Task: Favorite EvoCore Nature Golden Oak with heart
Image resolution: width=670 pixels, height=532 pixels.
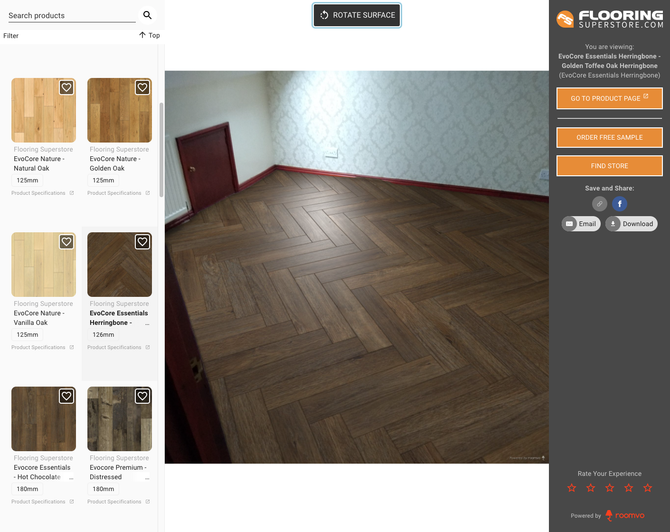Action: (x=142, y=88)
